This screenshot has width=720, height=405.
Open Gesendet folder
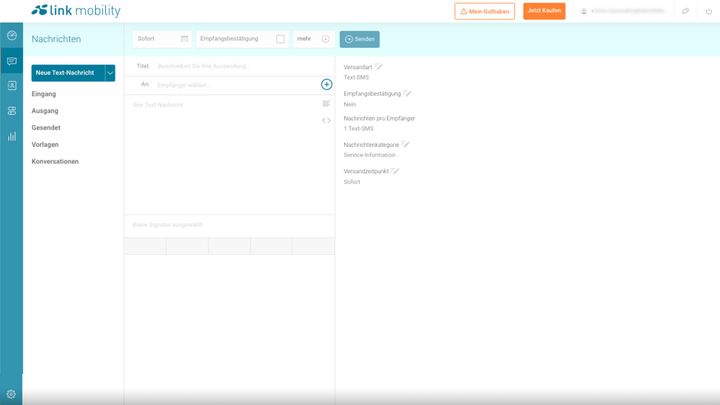(x=46, y=128)
